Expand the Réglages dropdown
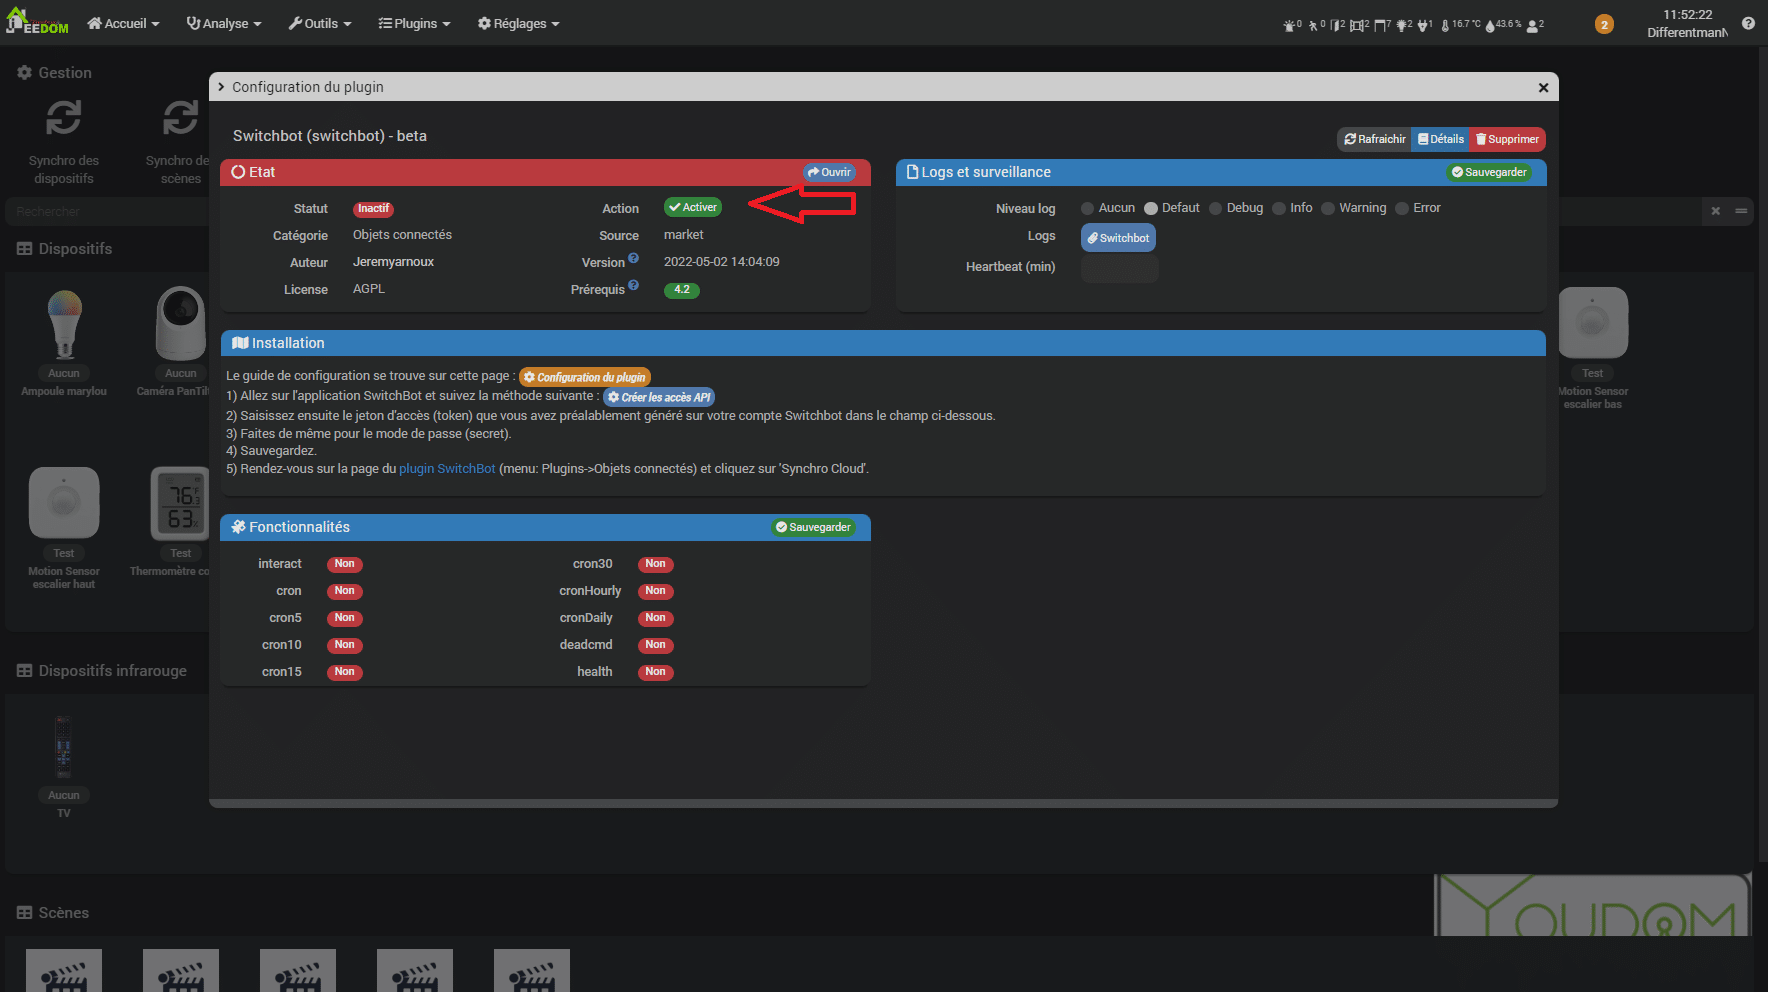The image size is (1768, 992). point(518,23)
